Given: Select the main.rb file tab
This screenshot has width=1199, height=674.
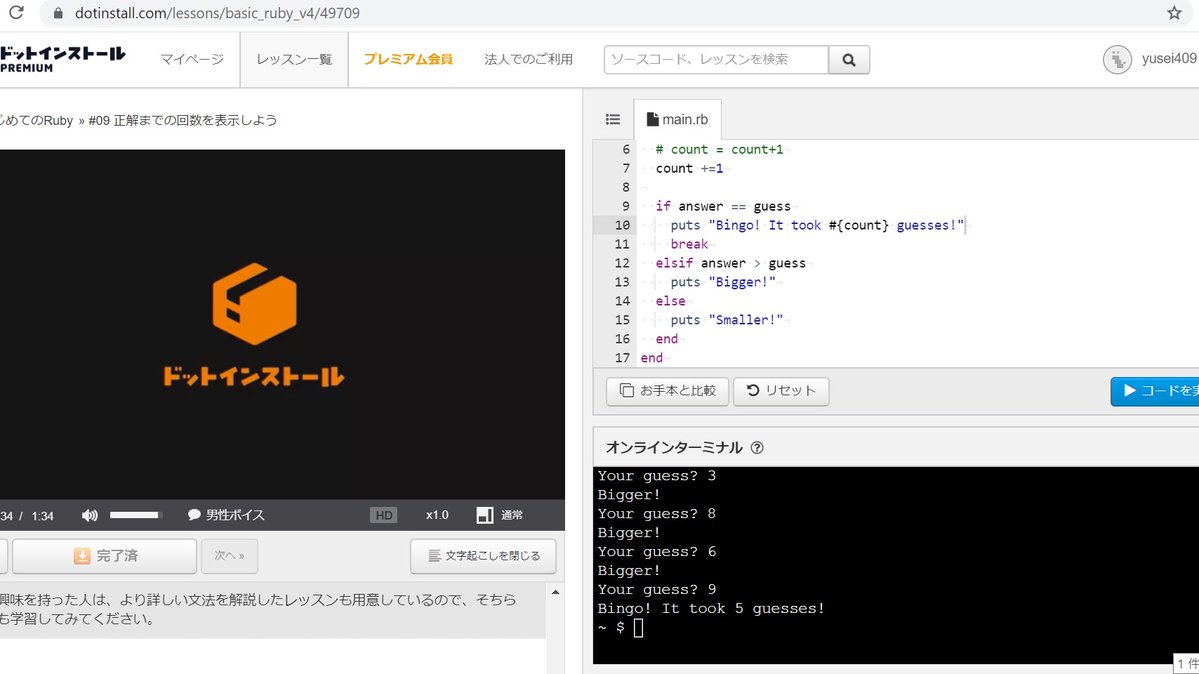Looking at the screenshot, I should tap(677, 119).
